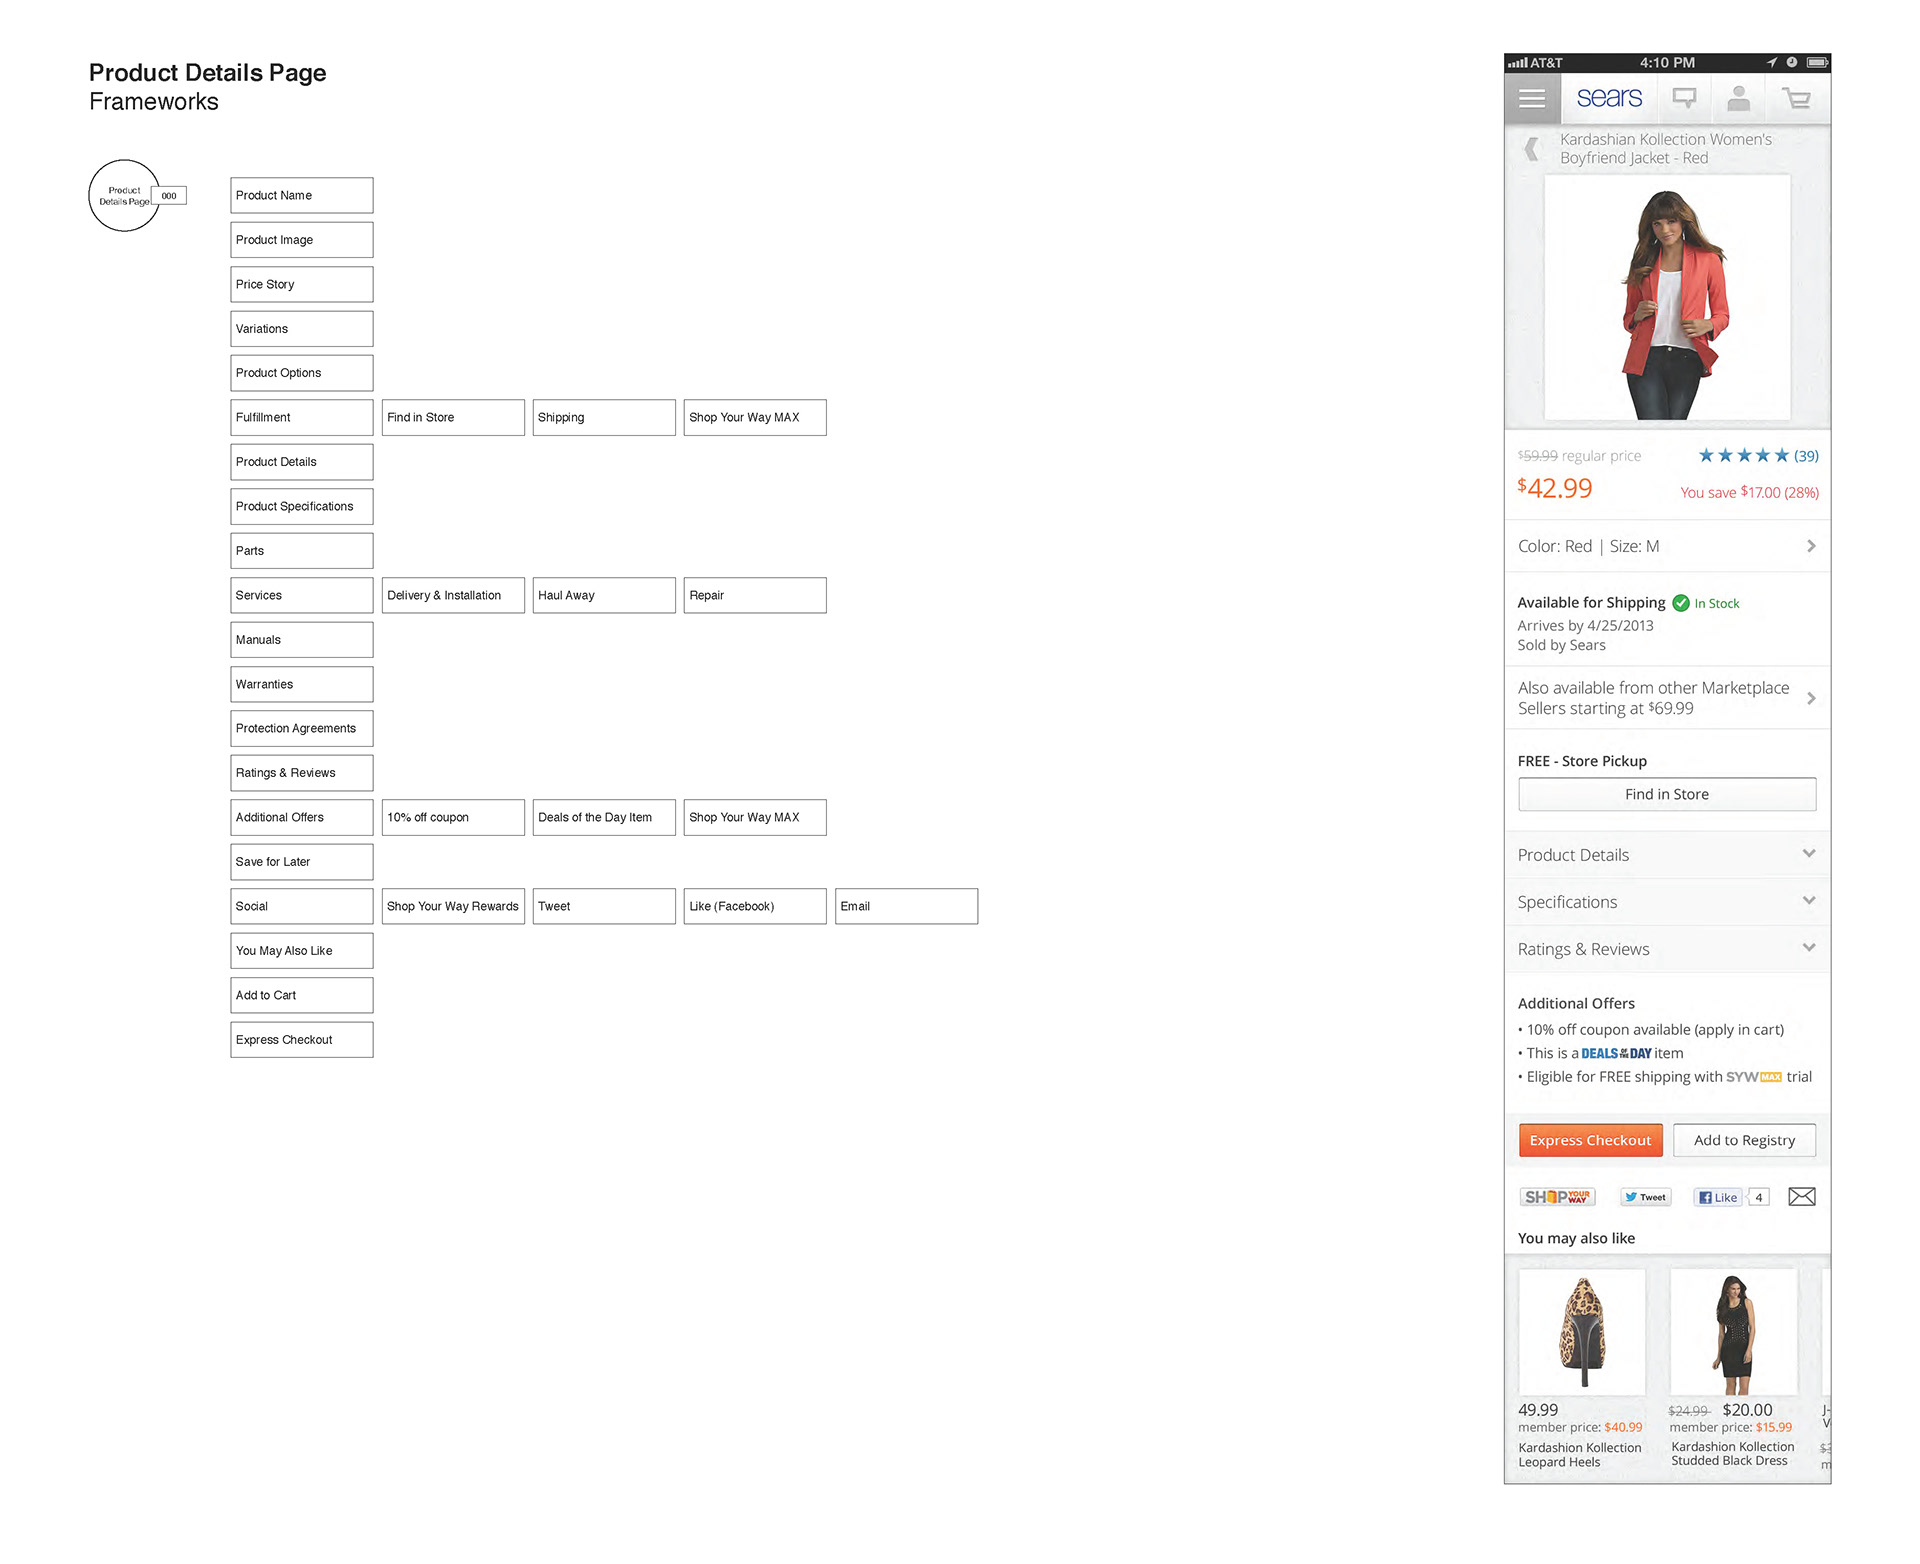Go back with the left chevron arrow
Image resolution: width=1920 pixels, height=1564 pixels.
1531,149
